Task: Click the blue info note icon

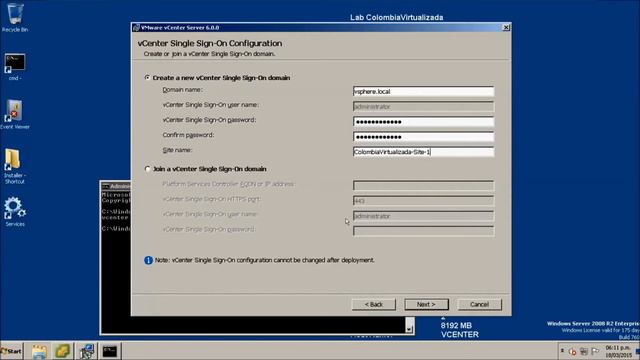Action: pyautogui.click(x=148, y=260)
